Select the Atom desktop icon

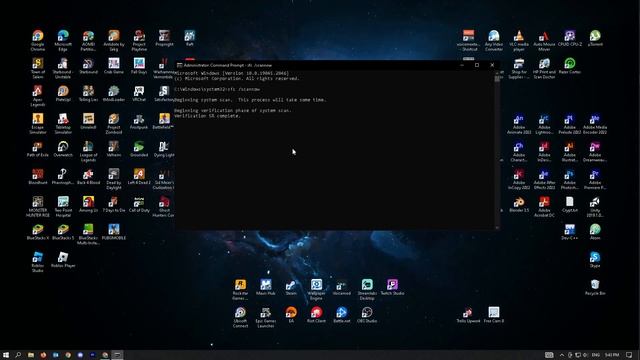(x=595, y=232)
